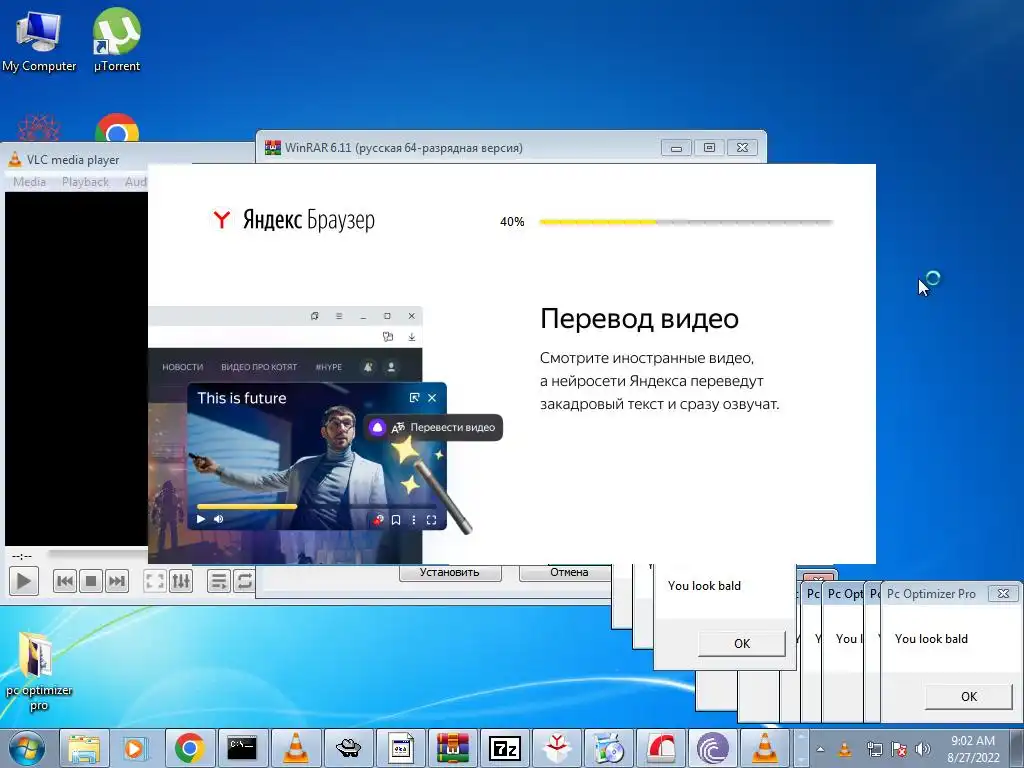Switch to WinRAR books taskbar icon
Image resolution: width=1024 pixels, height=768 pixels.
point(453,748)
